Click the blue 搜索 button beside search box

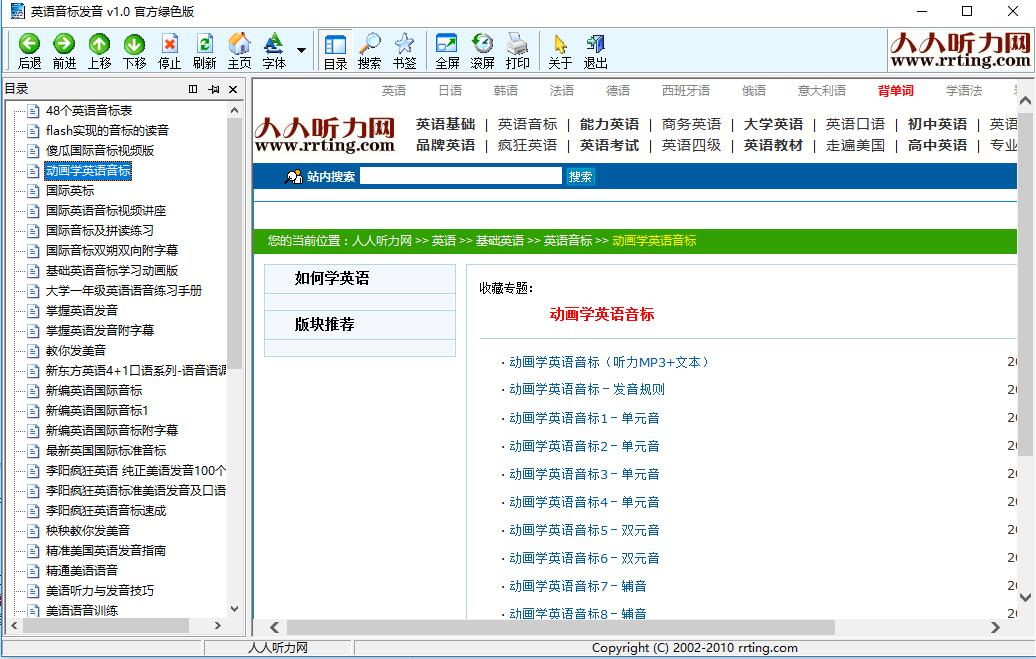[x=580, y=176]
